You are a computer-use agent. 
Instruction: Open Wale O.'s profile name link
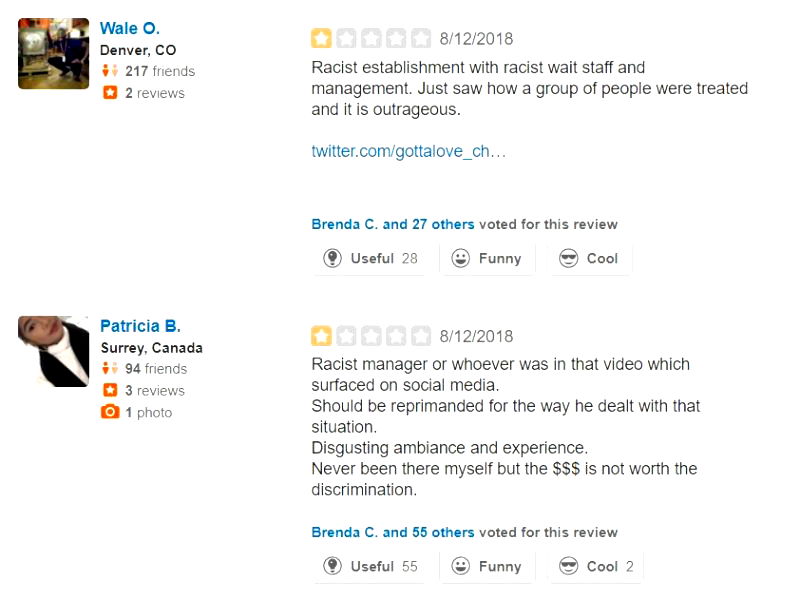tap(130, 28)
